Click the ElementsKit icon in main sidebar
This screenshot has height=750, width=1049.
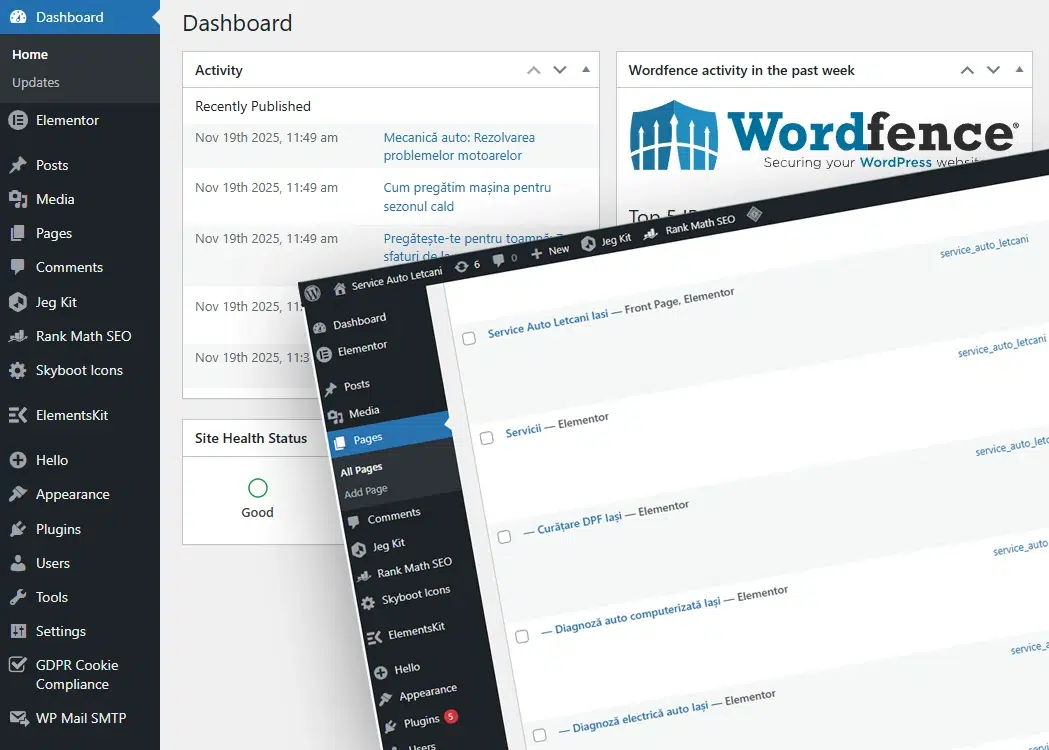coord(18,415)
